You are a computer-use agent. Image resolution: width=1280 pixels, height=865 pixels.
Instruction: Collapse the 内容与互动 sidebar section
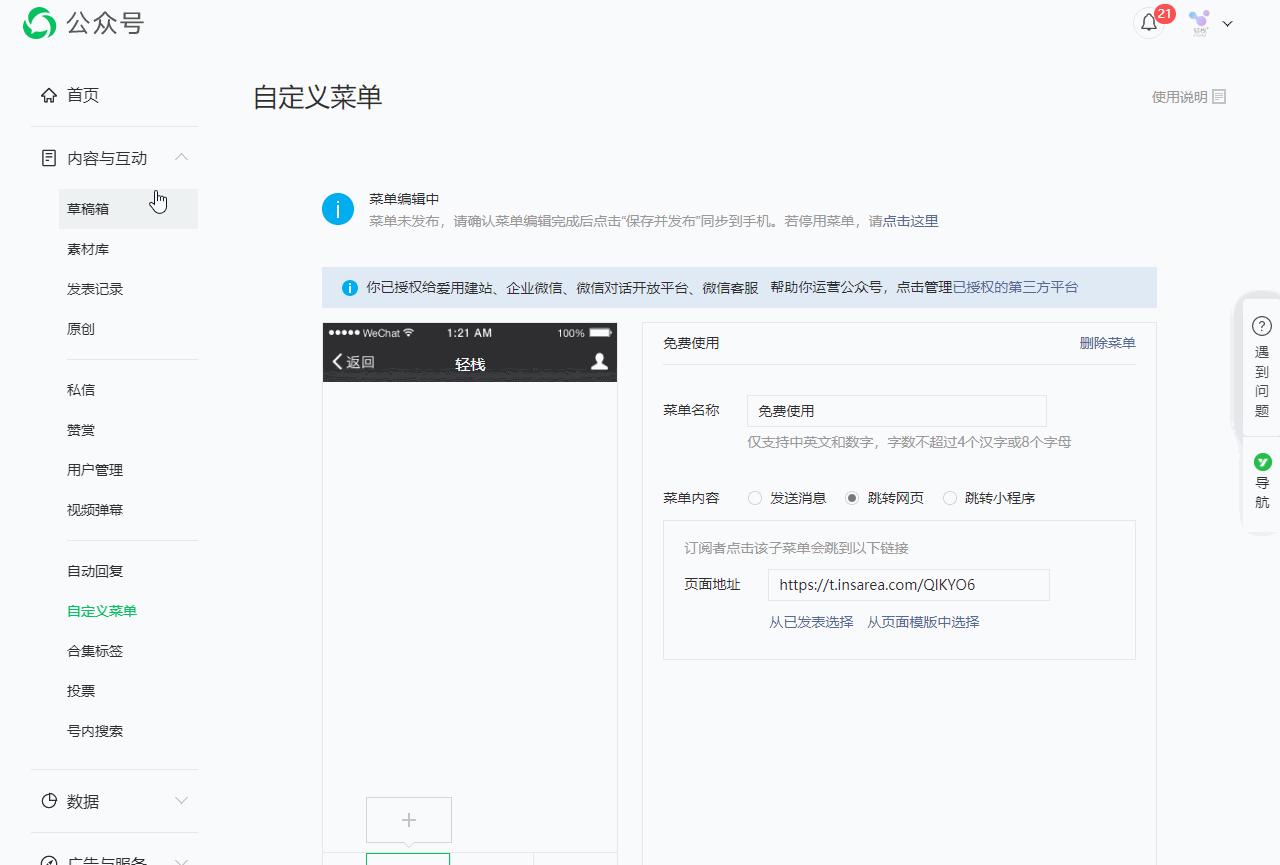tap(181, 157)
